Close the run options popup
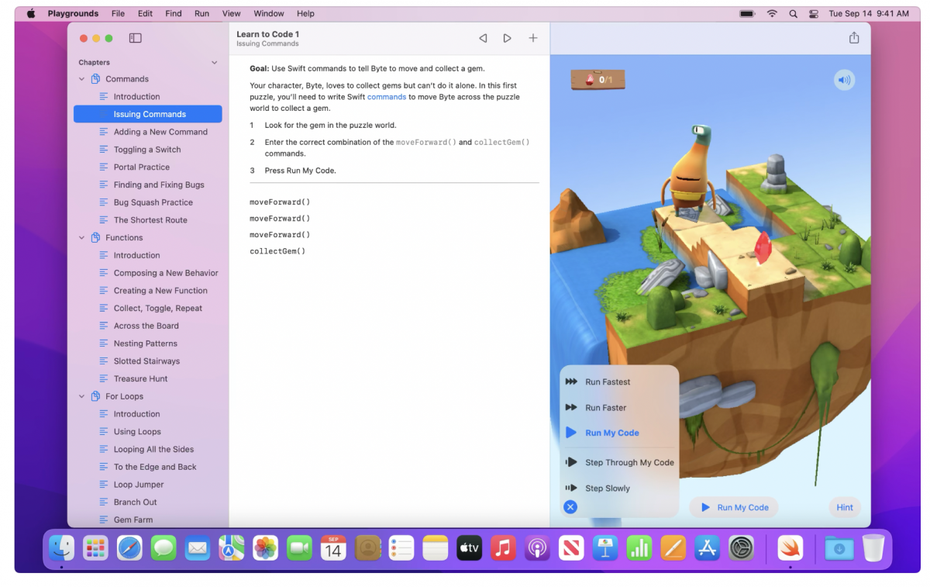This screenshot has height=587, width=930. (x=570, y=507)
